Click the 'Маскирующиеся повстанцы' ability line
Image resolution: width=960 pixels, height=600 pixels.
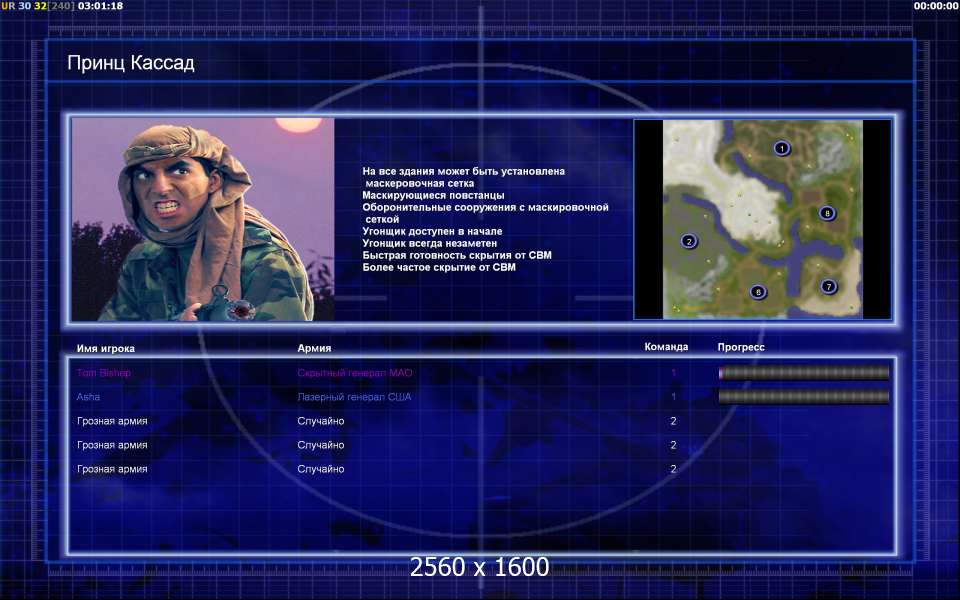[433, 195]
